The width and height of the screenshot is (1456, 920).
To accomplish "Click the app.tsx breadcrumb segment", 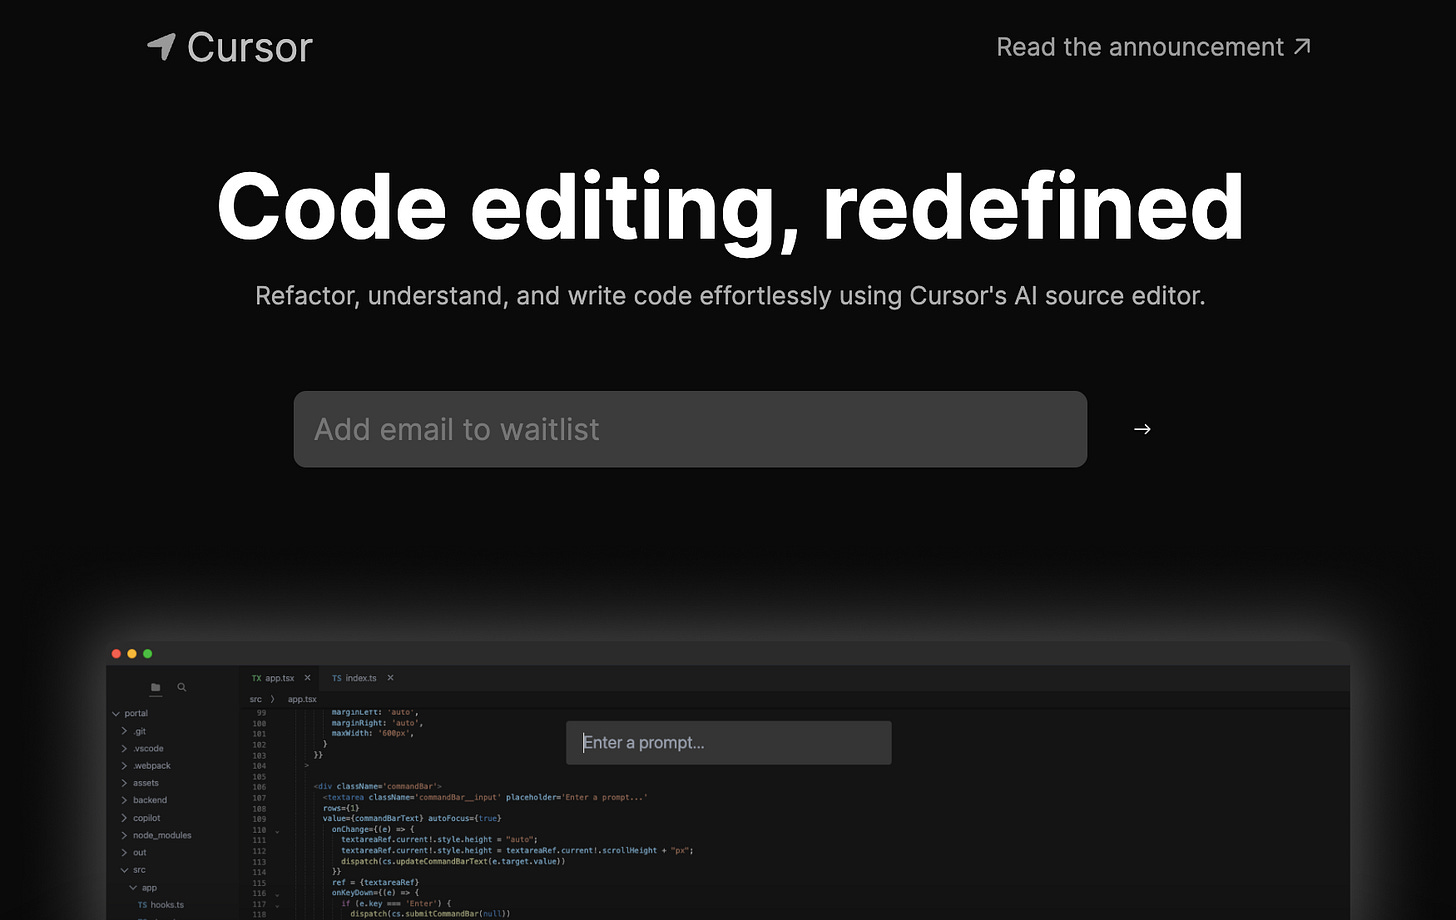I will click(x=302, y=699).
